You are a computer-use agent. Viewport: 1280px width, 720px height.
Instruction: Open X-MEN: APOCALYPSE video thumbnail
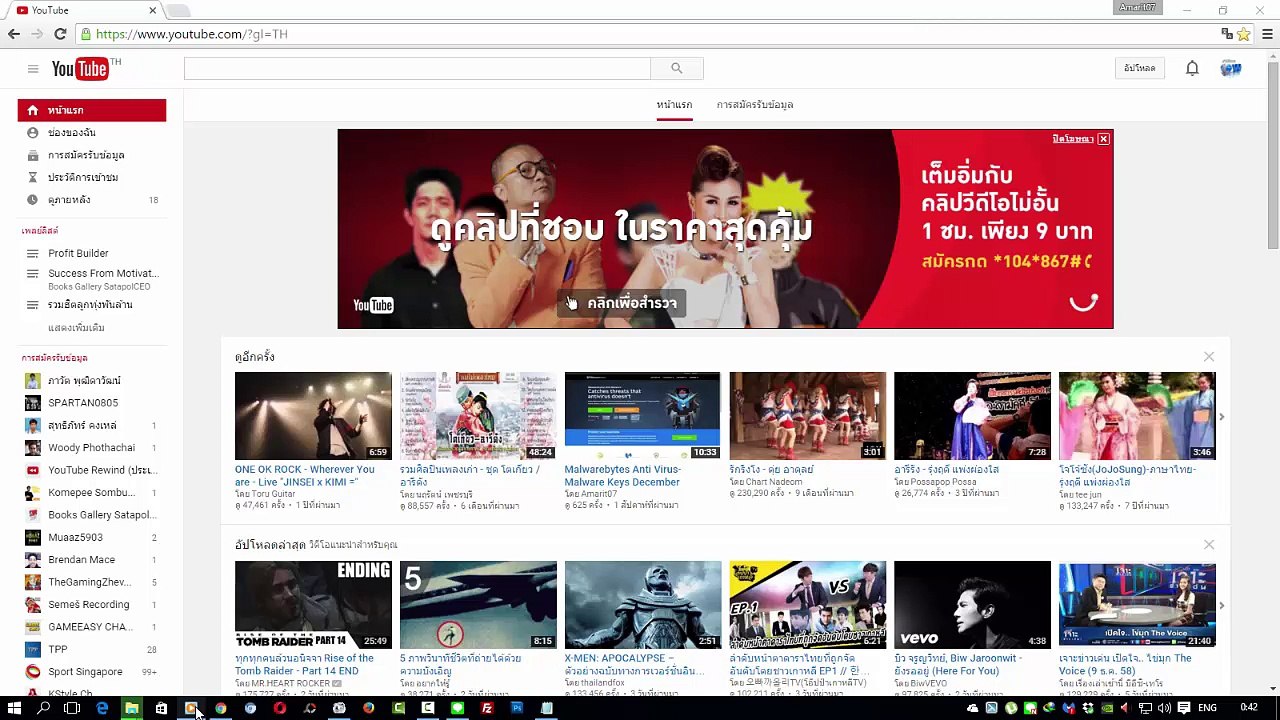click(642, 605)
